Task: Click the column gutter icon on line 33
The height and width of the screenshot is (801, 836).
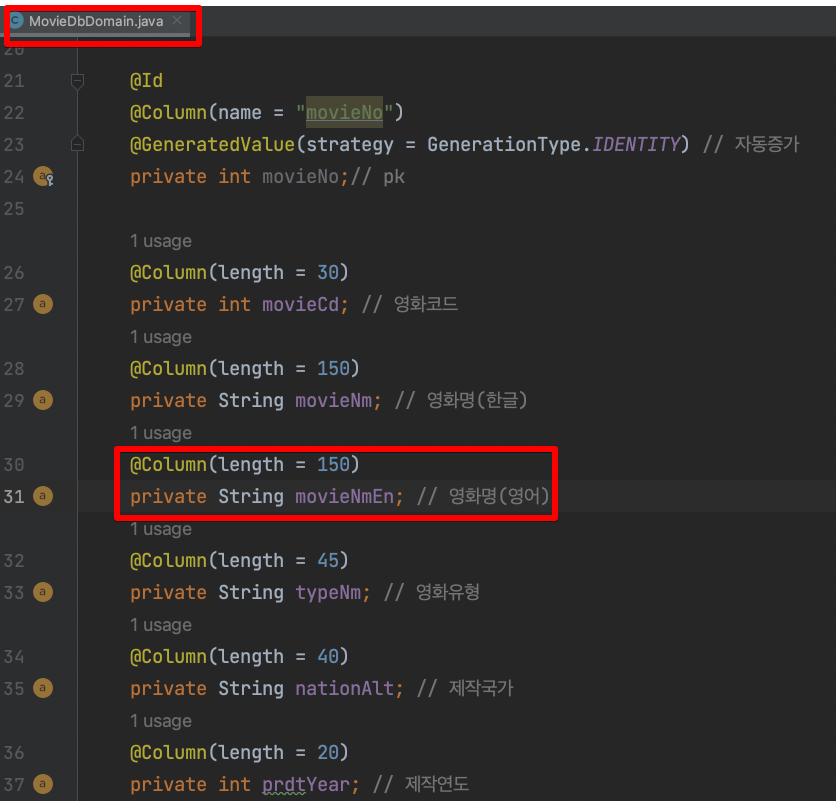Action: (x=43, y=592)
